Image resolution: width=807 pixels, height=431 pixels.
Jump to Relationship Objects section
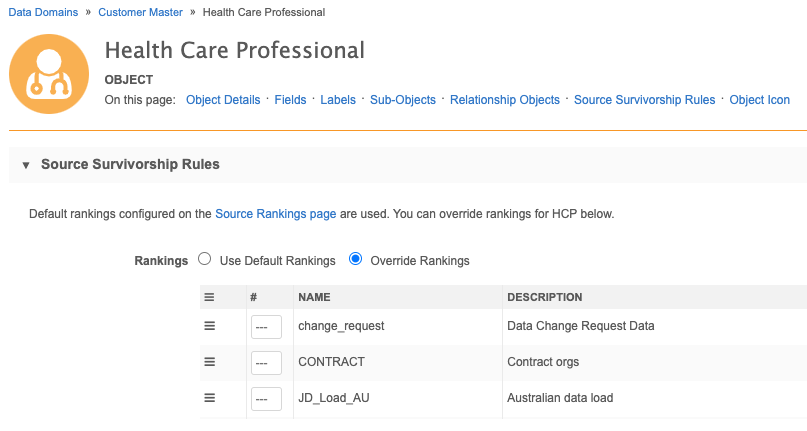[505, 100]
